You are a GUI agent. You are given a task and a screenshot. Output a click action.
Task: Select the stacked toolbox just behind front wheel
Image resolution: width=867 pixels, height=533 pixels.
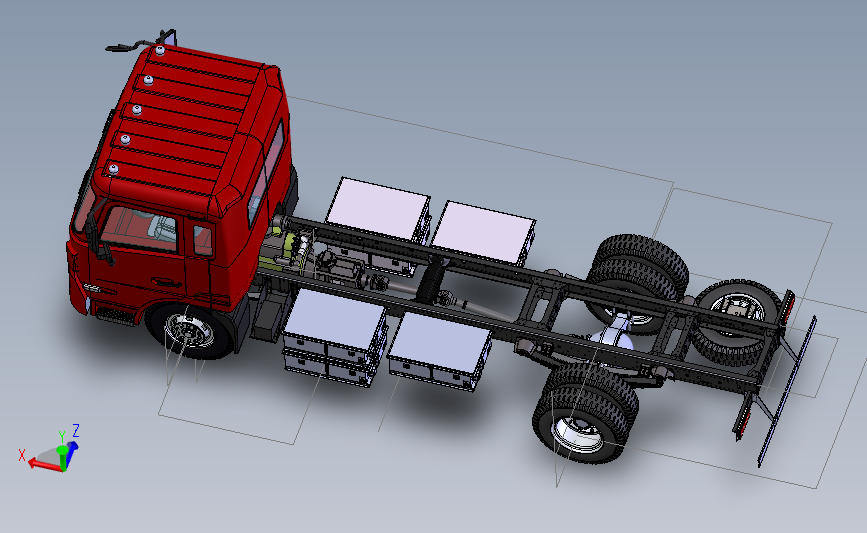coord(335,337)
